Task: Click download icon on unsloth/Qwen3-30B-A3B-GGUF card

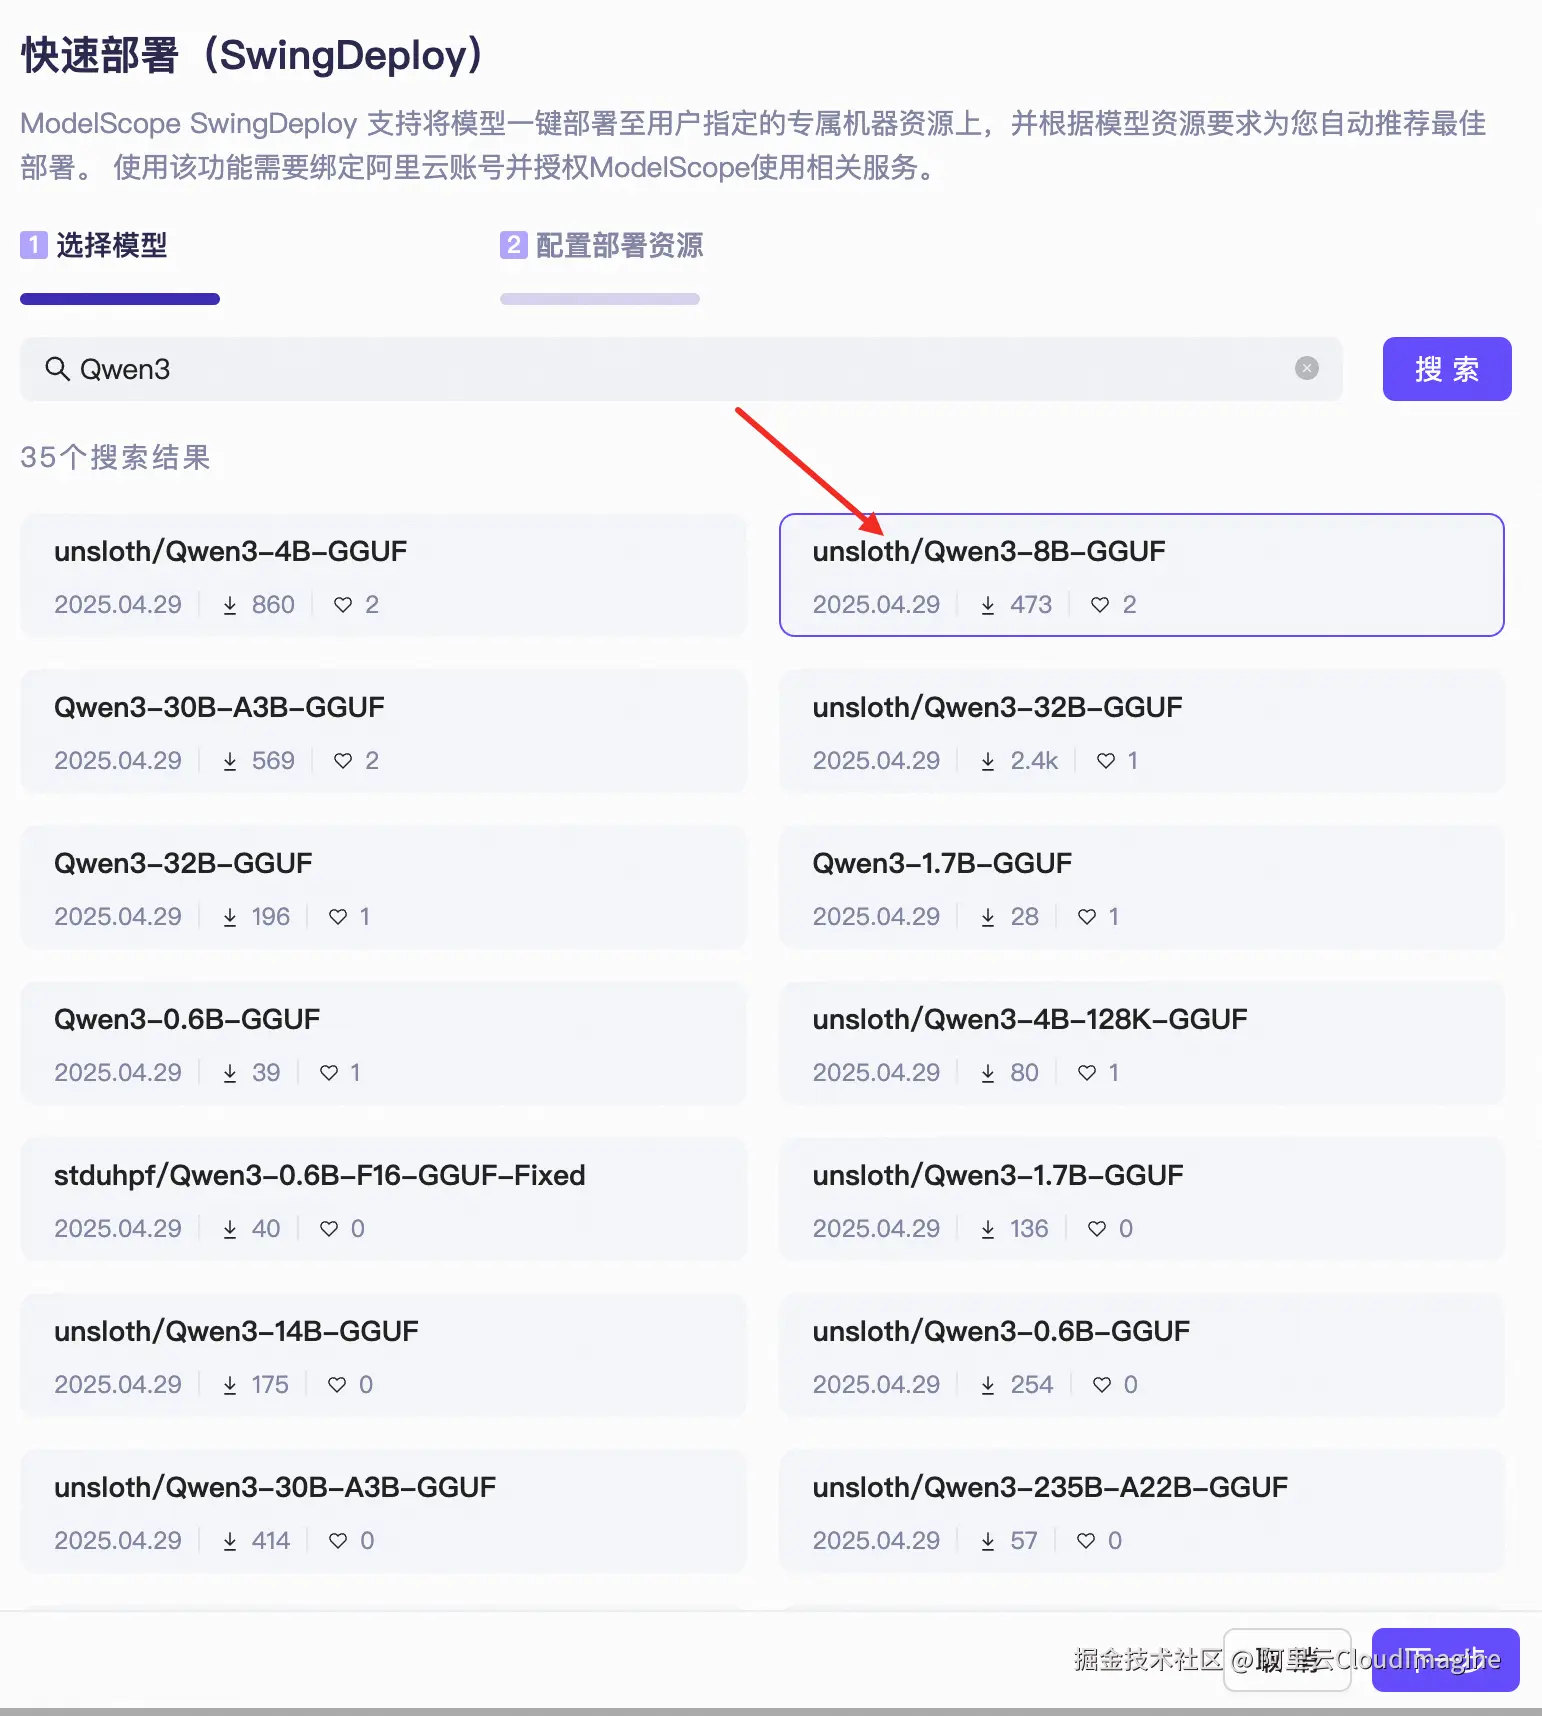Action: [x=230, y=1541]
